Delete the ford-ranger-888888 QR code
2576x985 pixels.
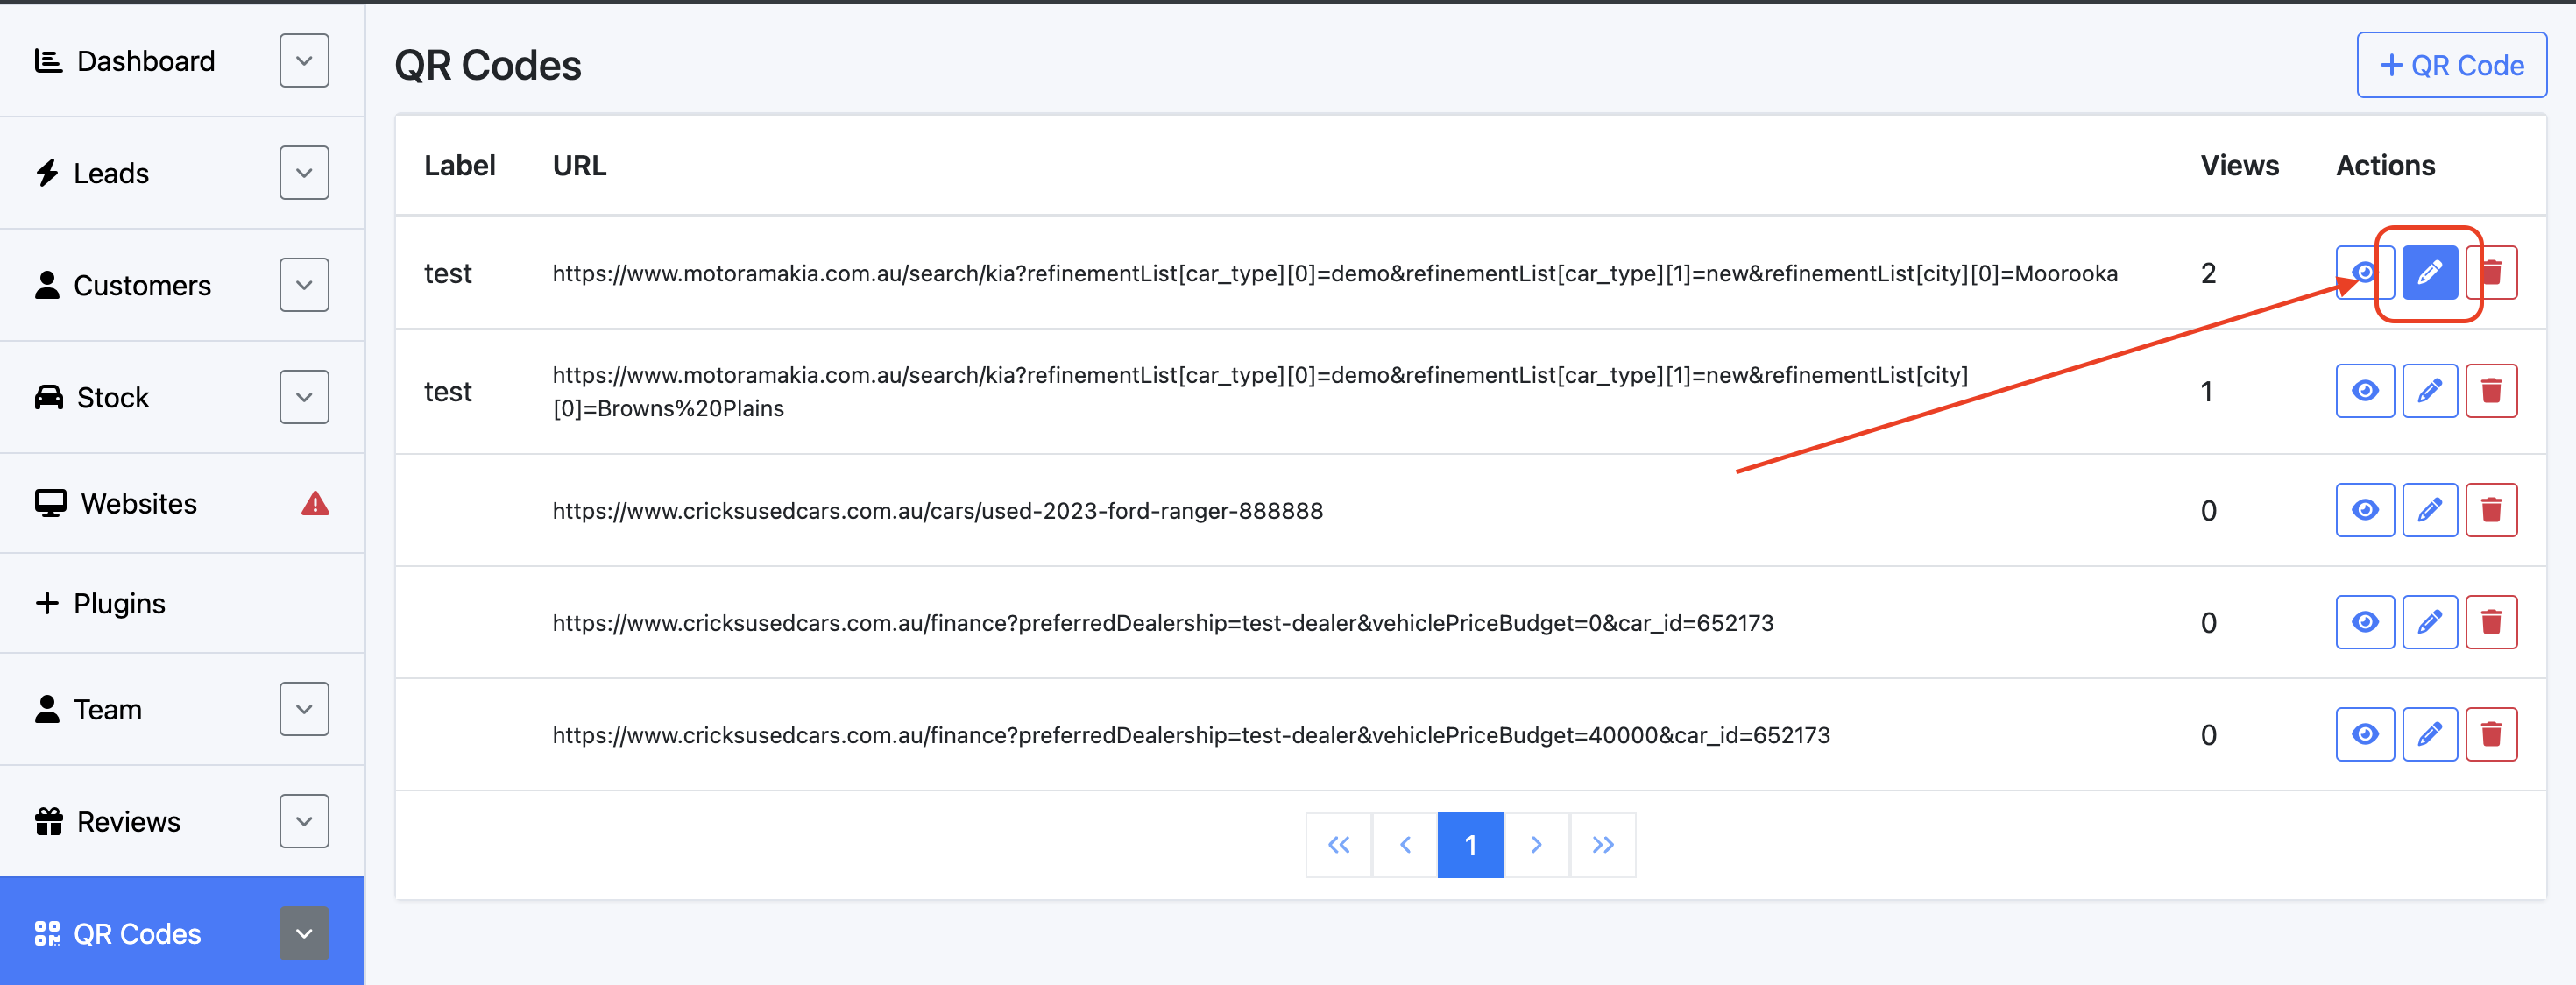click(2490, 510)
